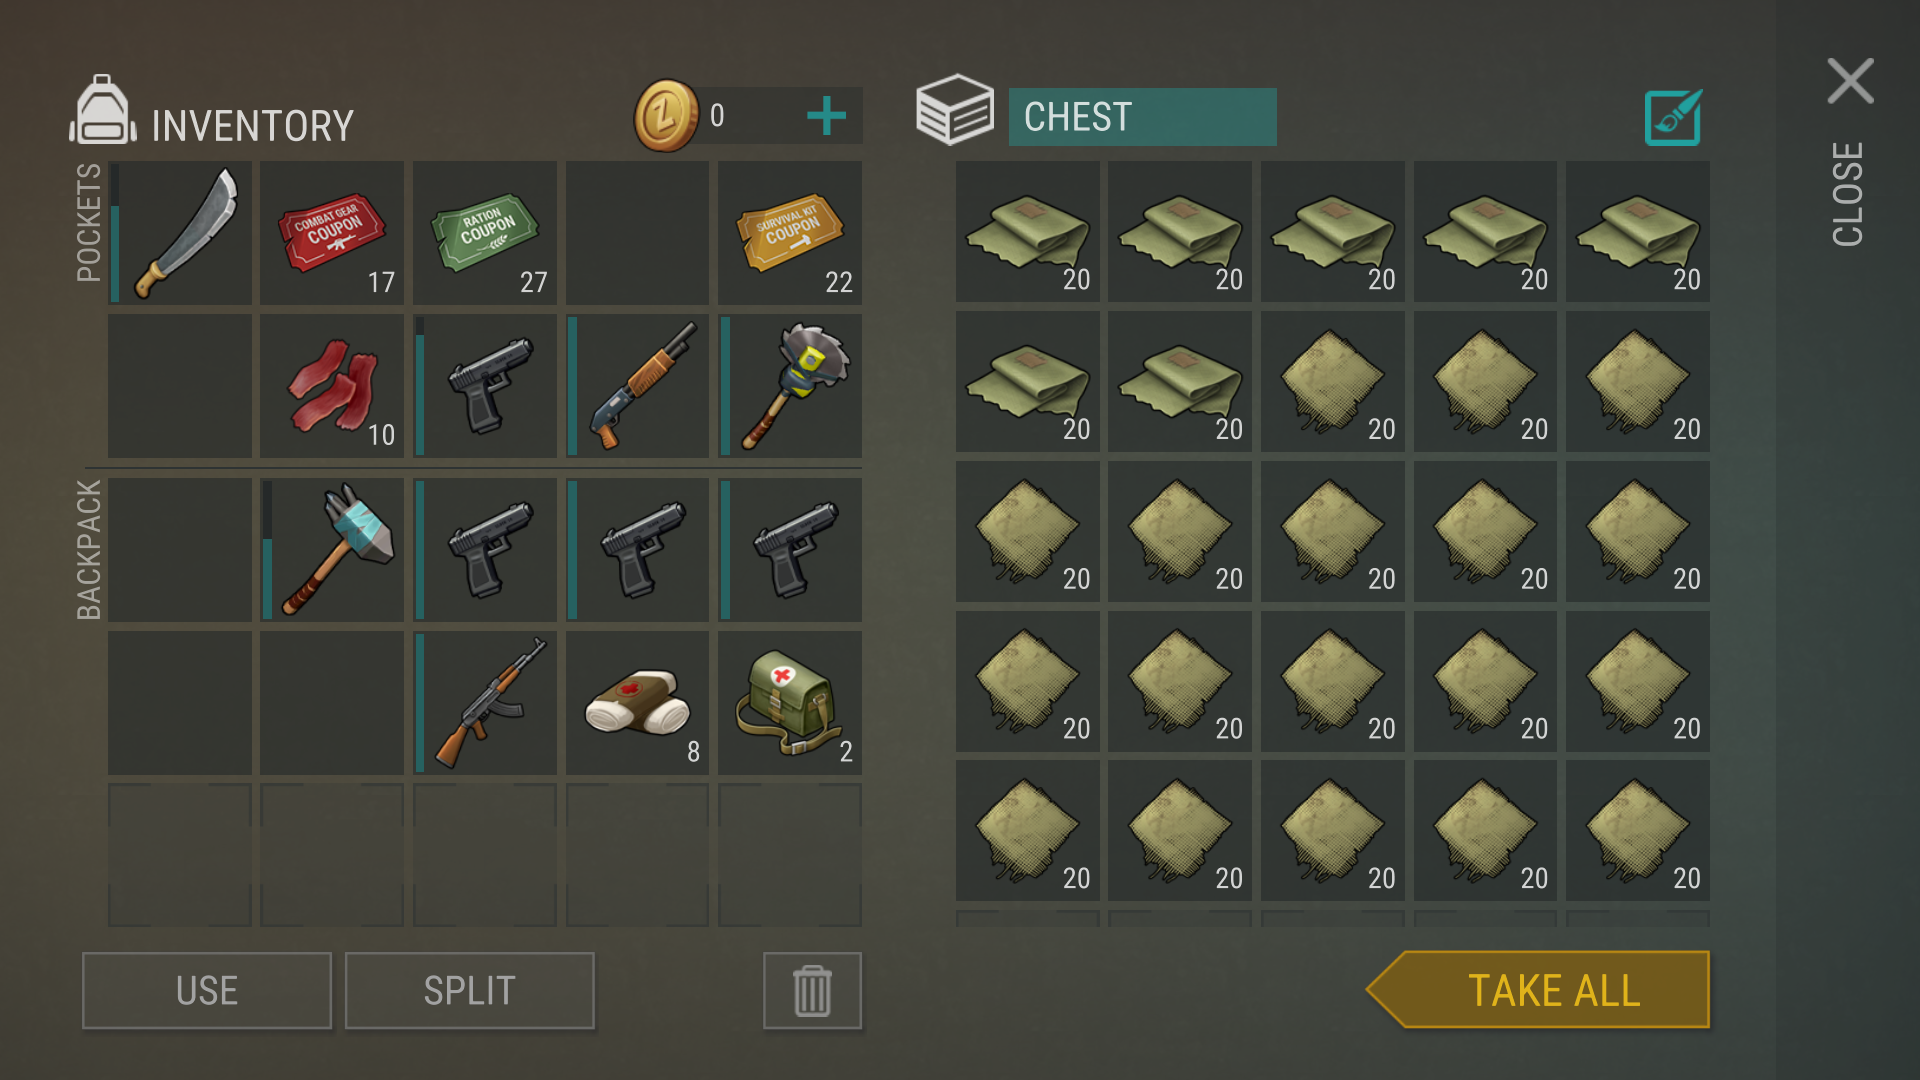Select the AK rifle in backpack
This screenshot has width=1920, height=1080.
tap(485, 702)
